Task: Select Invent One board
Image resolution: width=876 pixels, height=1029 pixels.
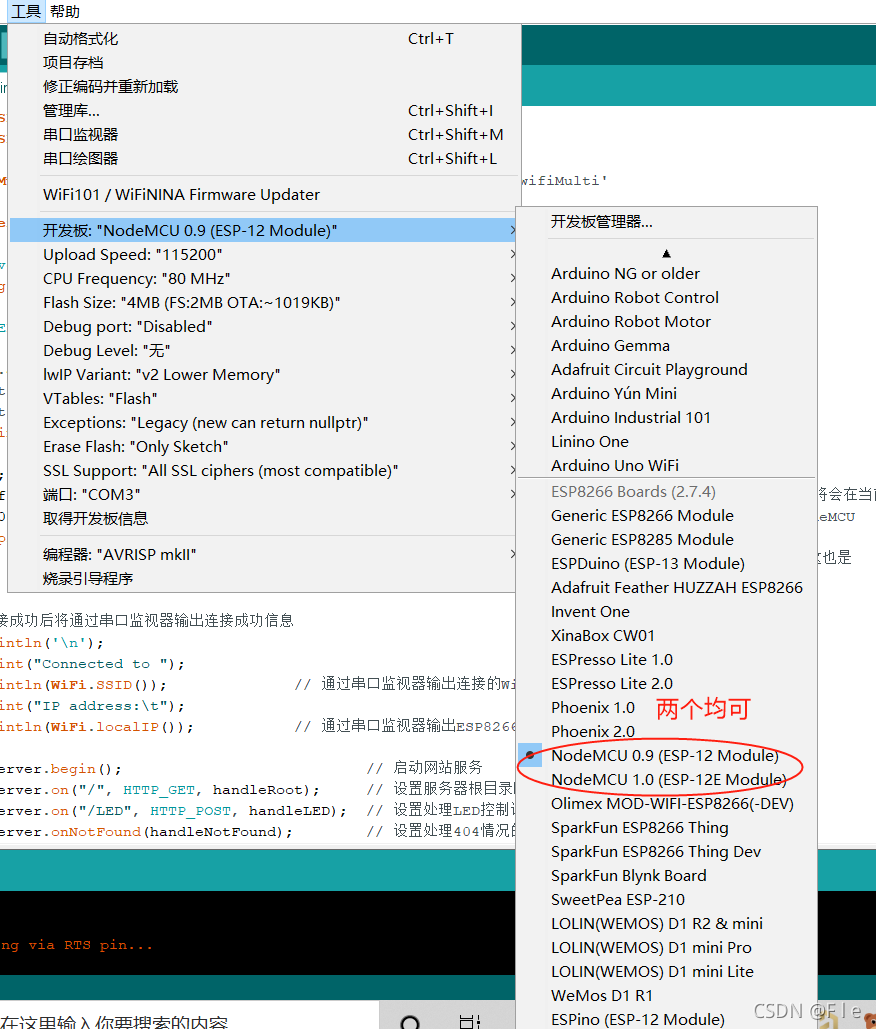Action: [x=667, y=612]
